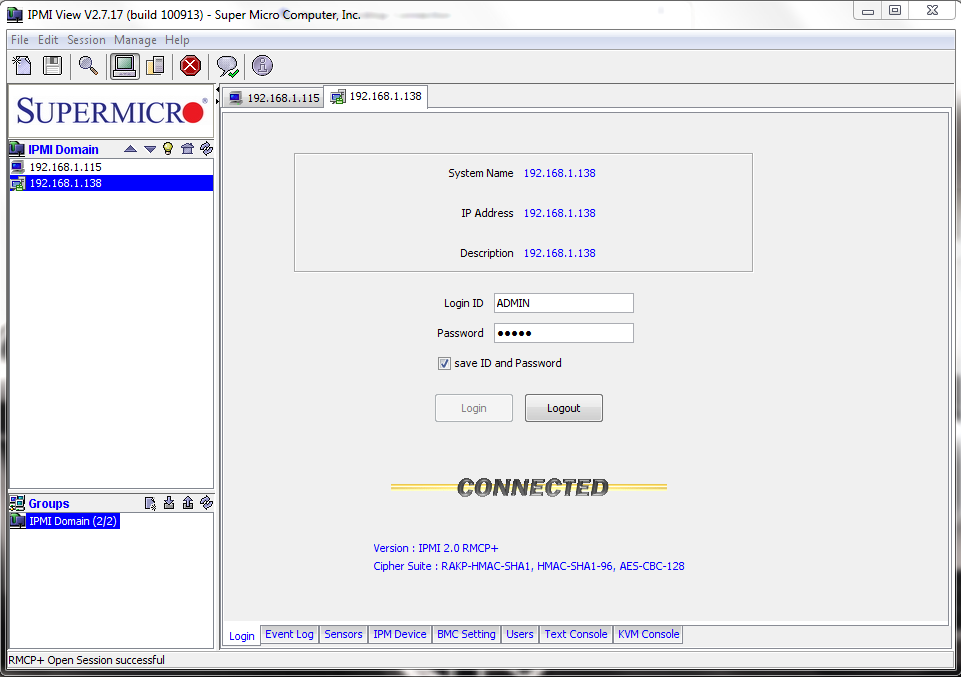Viewport: 961px width, 677px height.
Task: Click the computers icon beside Groups title
Action: pos(17,503)
